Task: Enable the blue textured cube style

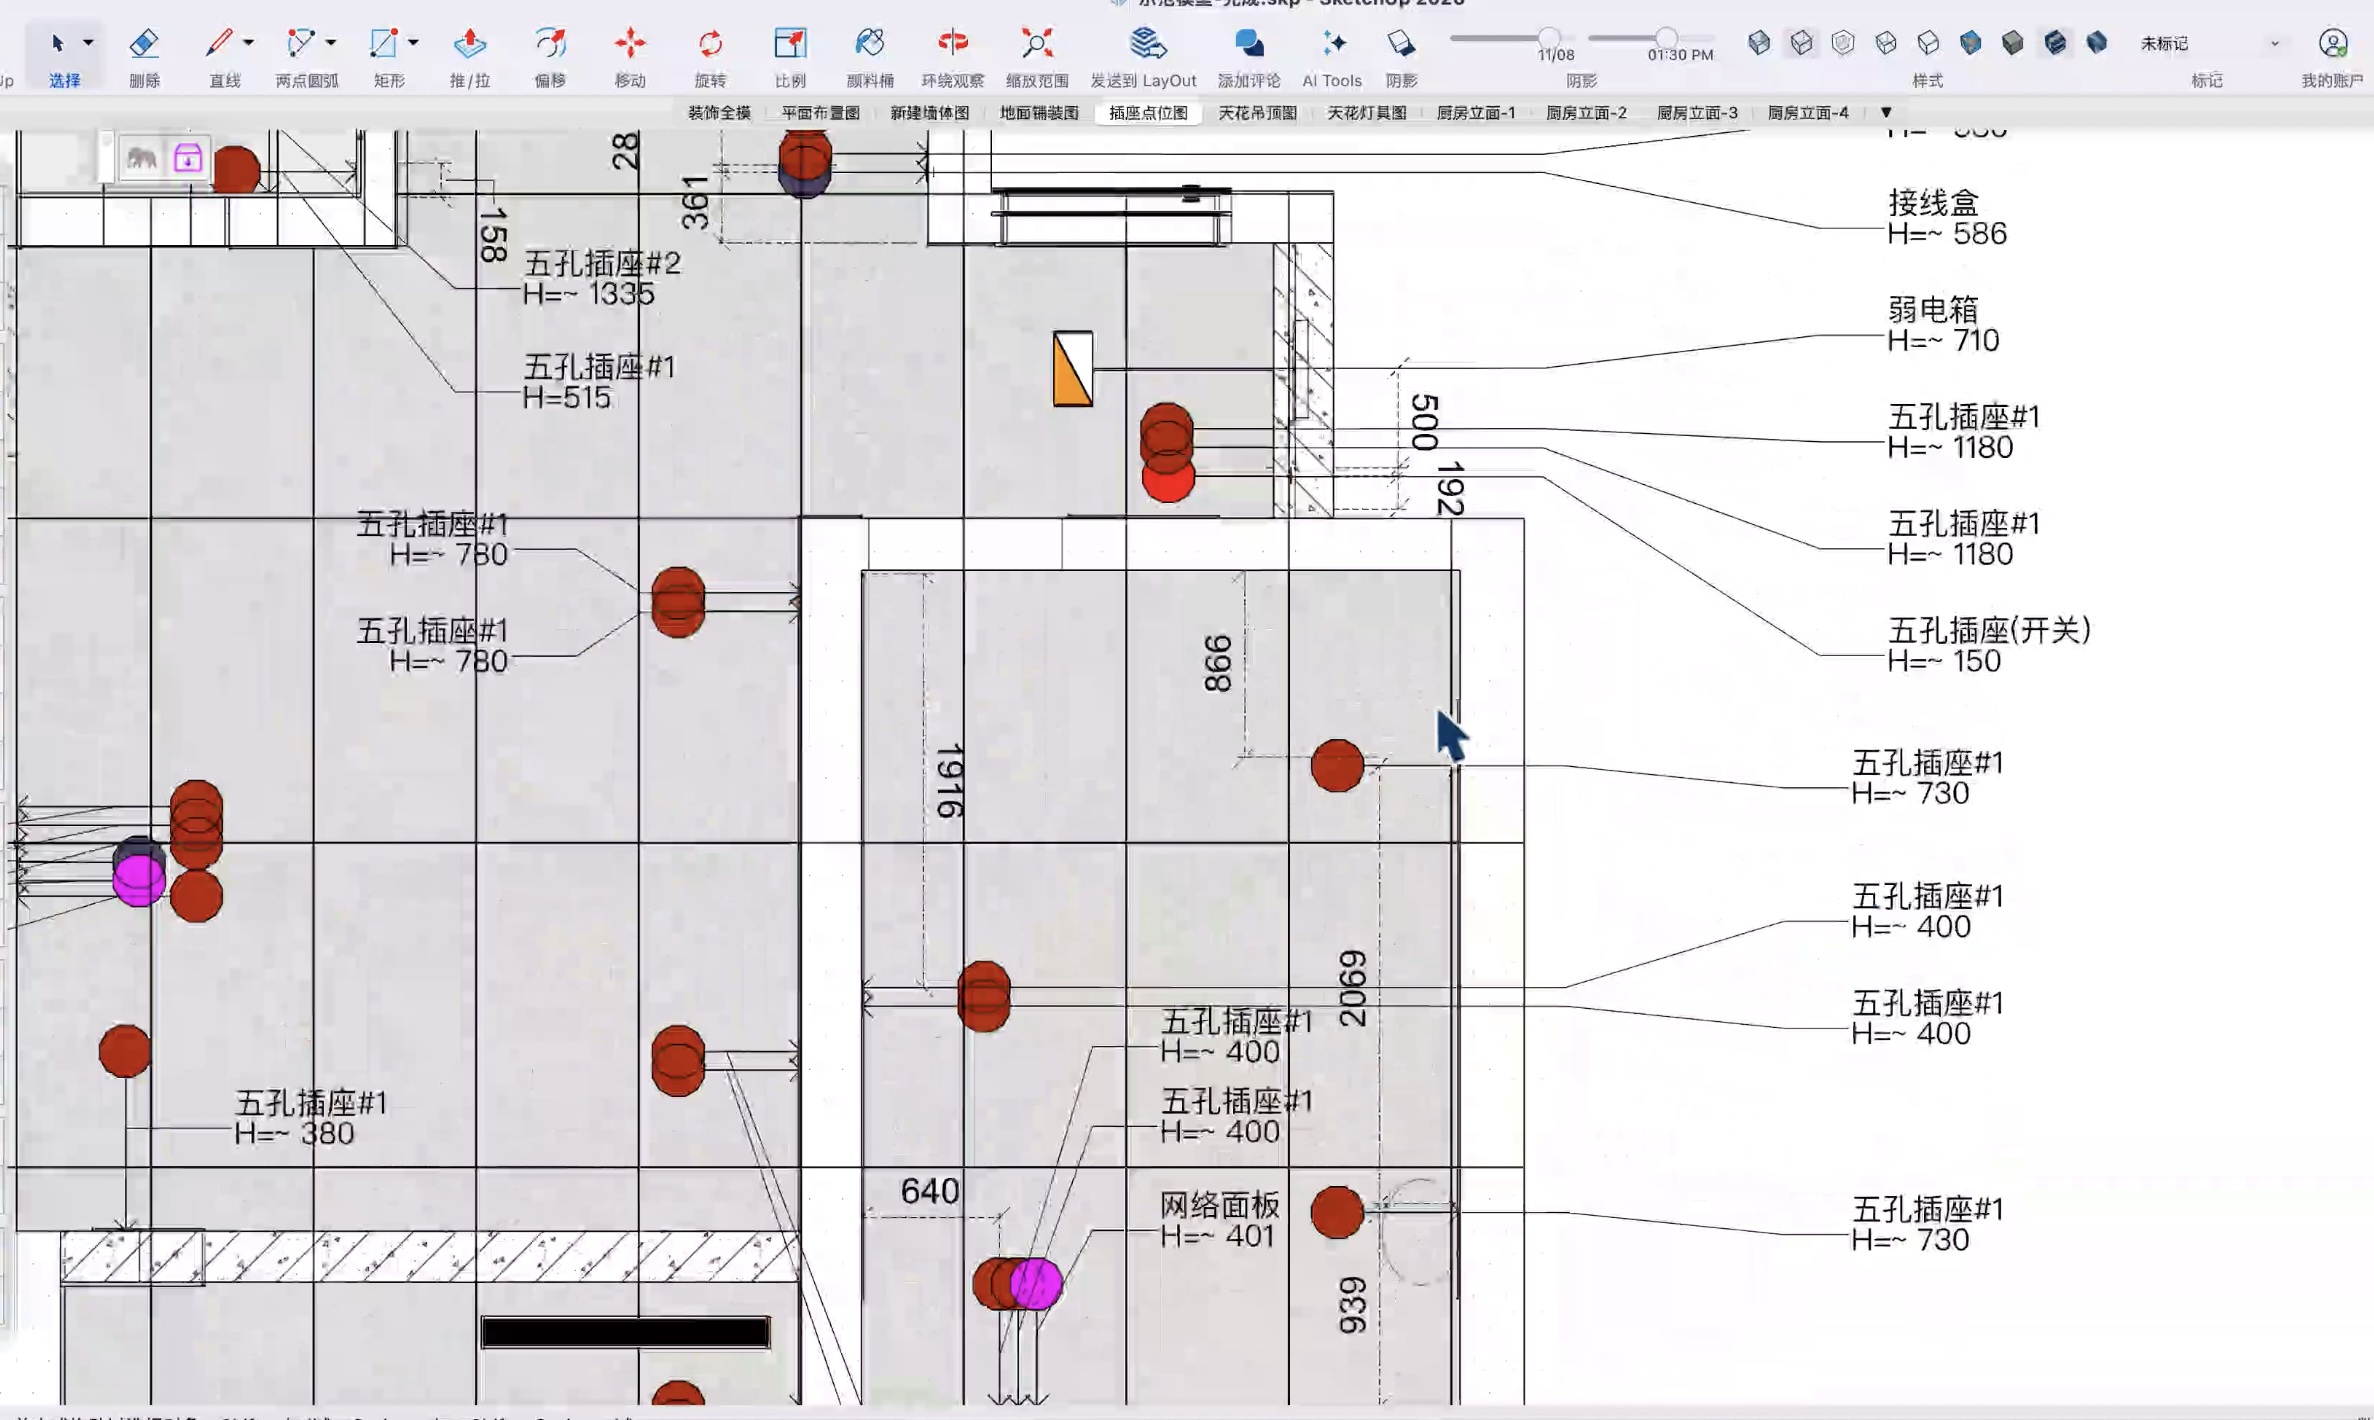Action: (1970, 43)
